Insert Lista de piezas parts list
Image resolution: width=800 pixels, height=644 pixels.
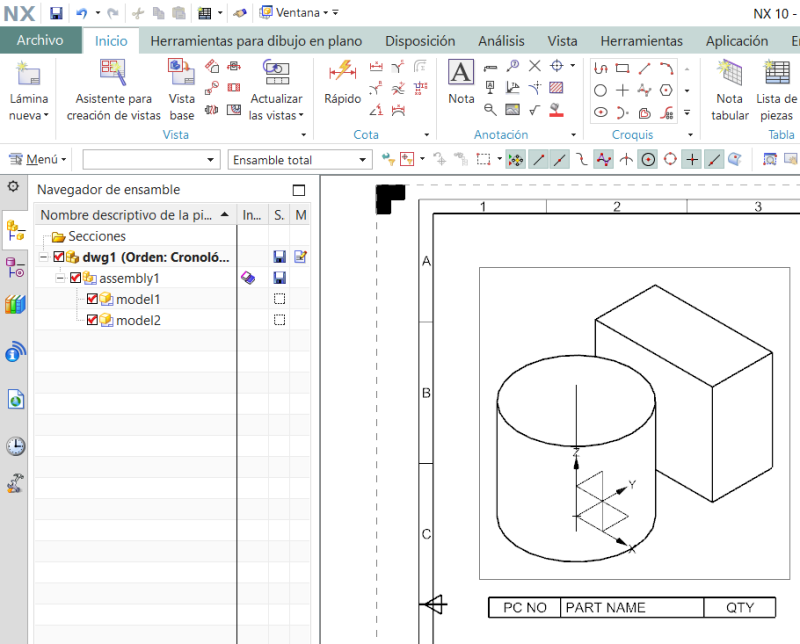pyautogui.click(x=776, y=90)
